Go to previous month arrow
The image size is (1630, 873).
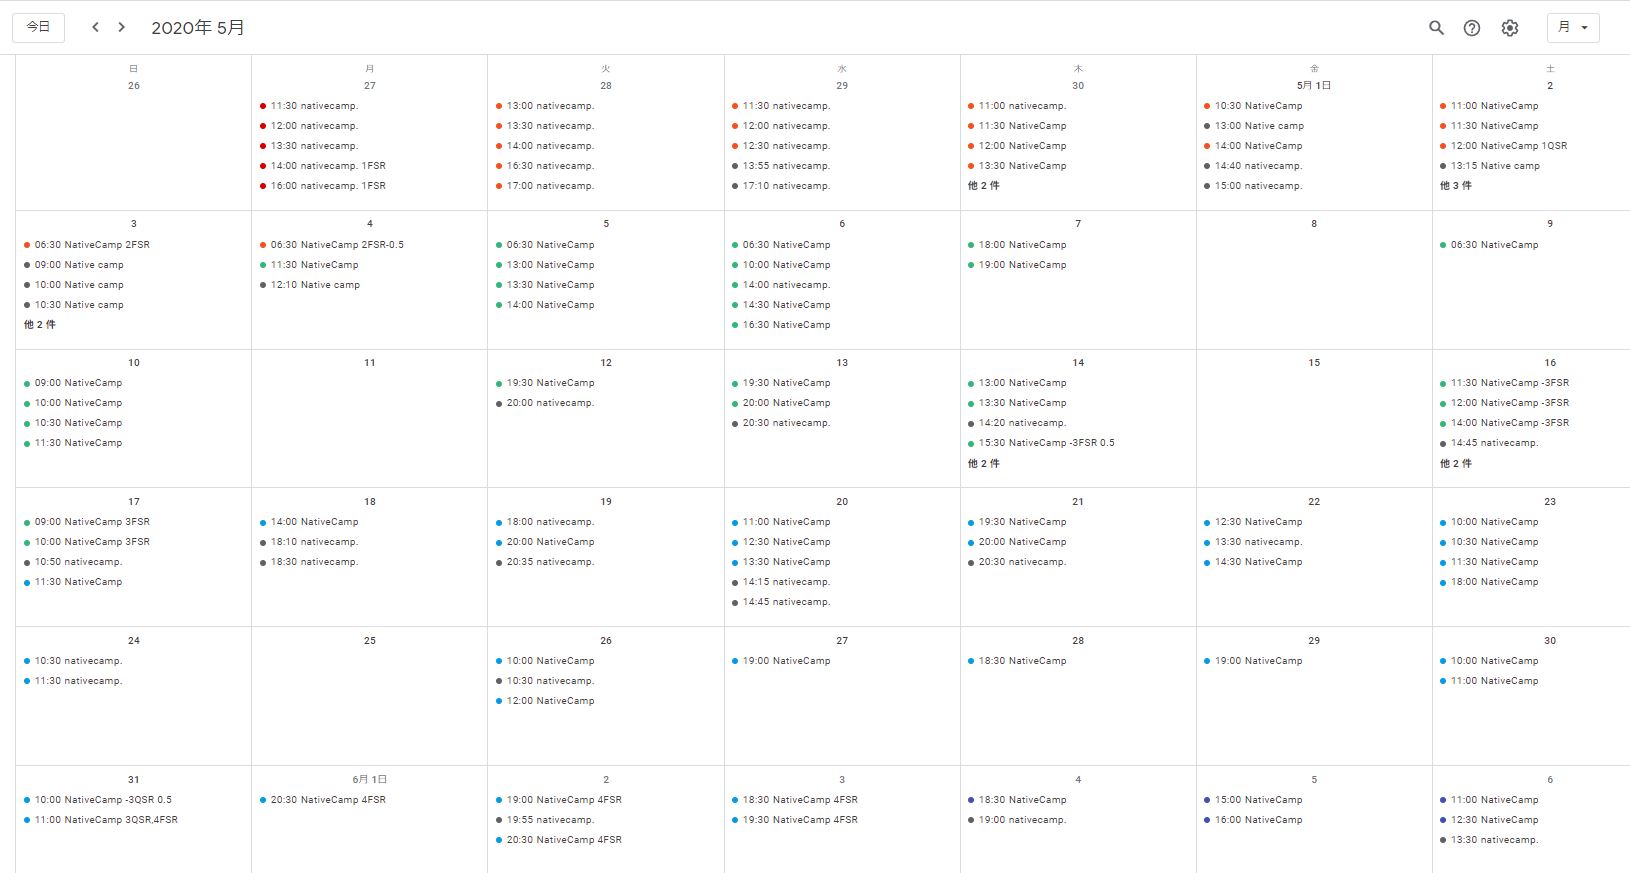pyautogui.click(x=95, y=27)
